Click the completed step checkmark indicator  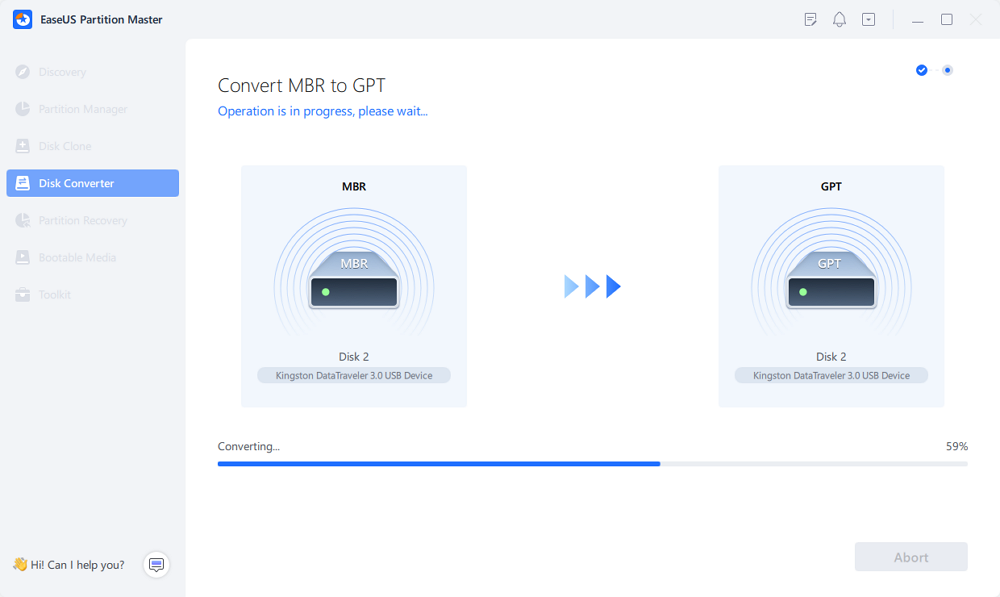(922, 70)
